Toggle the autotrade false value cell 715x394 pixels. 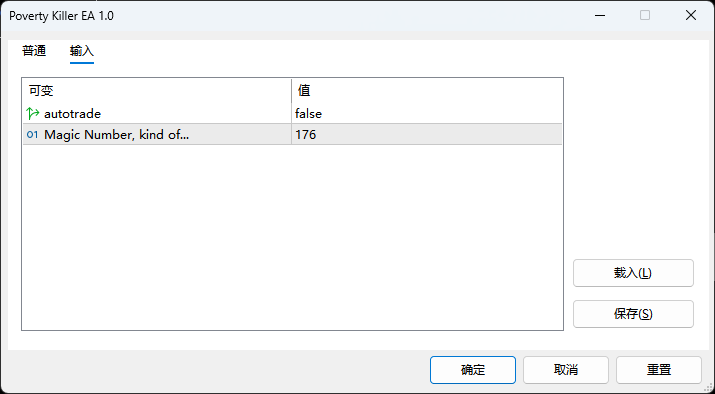426,113
